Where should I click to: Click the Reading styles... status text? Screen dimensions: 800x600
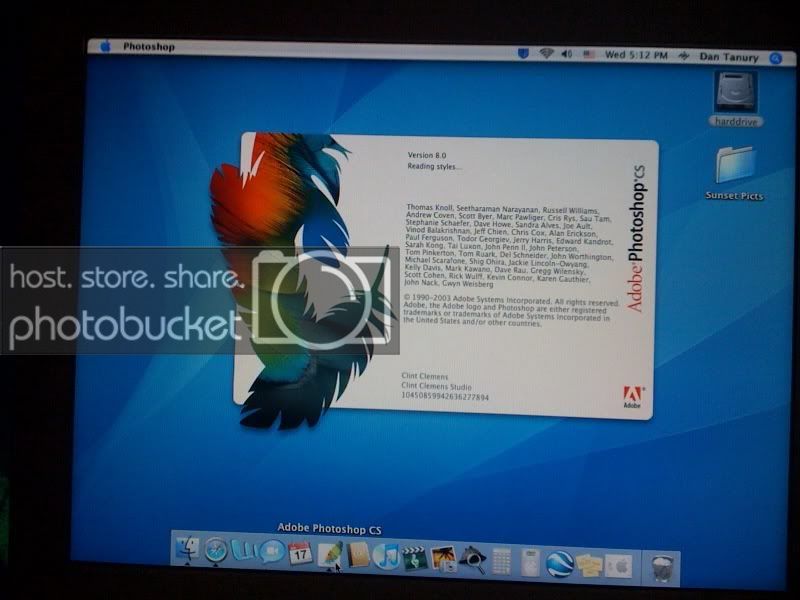click(435, 166)
